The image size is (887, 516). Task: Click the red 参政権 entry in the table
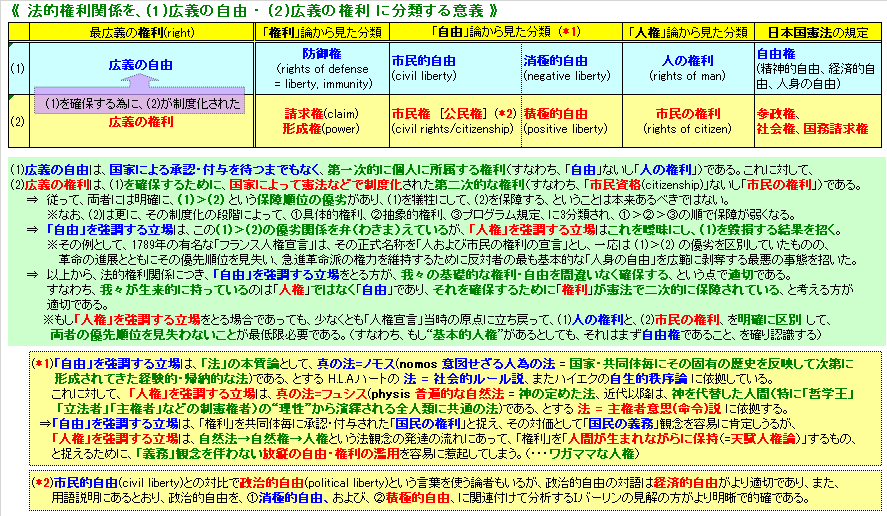point(776,114)
